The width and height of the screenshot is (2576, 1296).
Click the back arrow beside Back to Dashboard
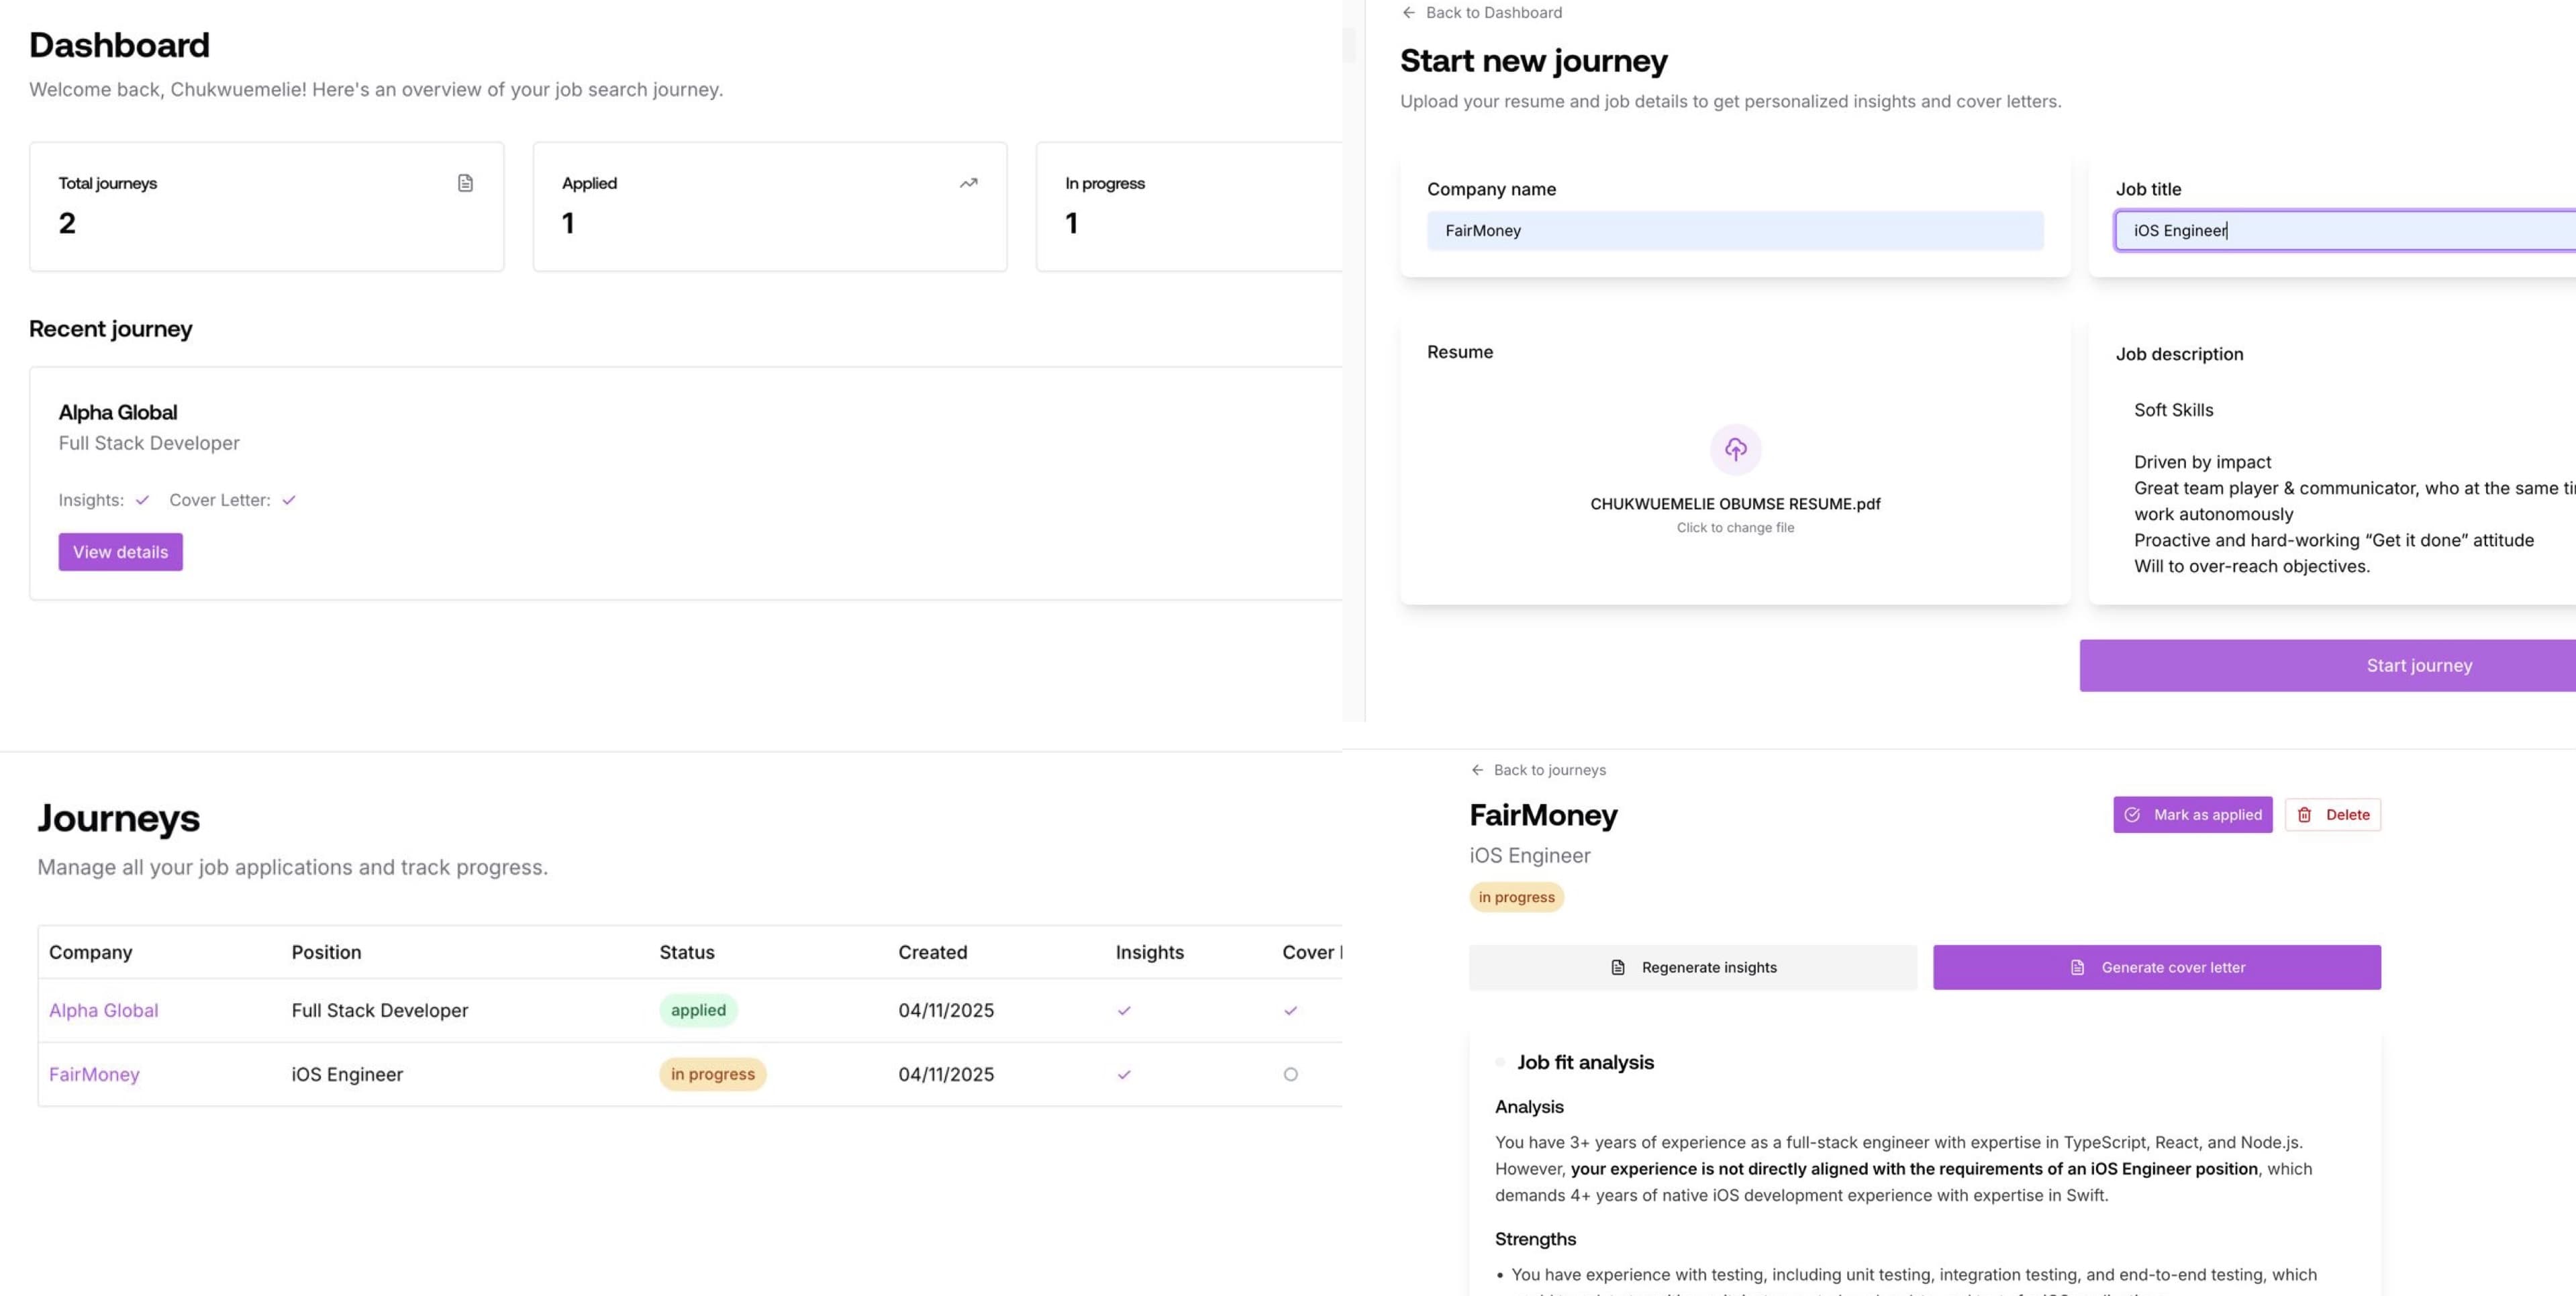[x=1408, y=13]
